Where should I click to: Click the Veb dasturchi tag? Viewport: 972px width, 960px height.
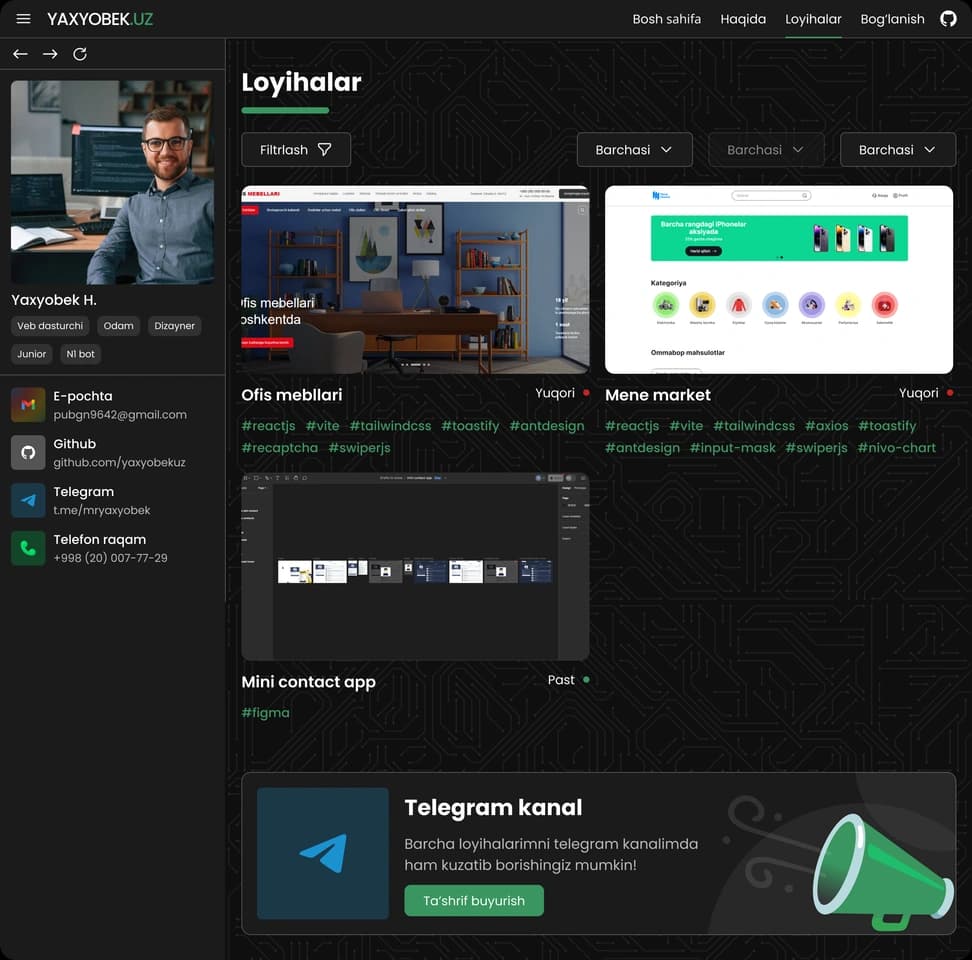click(50, 326)
